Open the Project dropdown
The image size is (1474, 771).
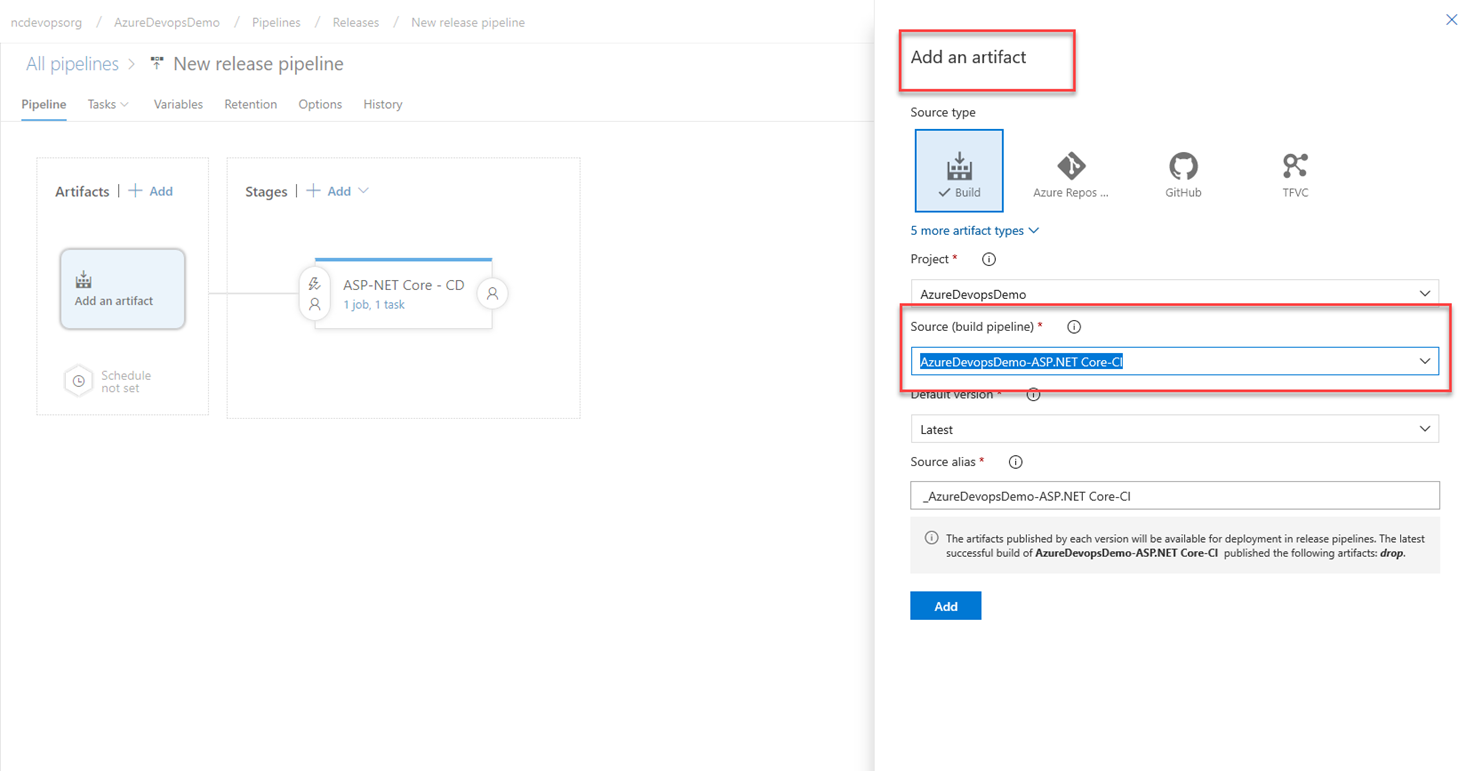(1175, 293)
